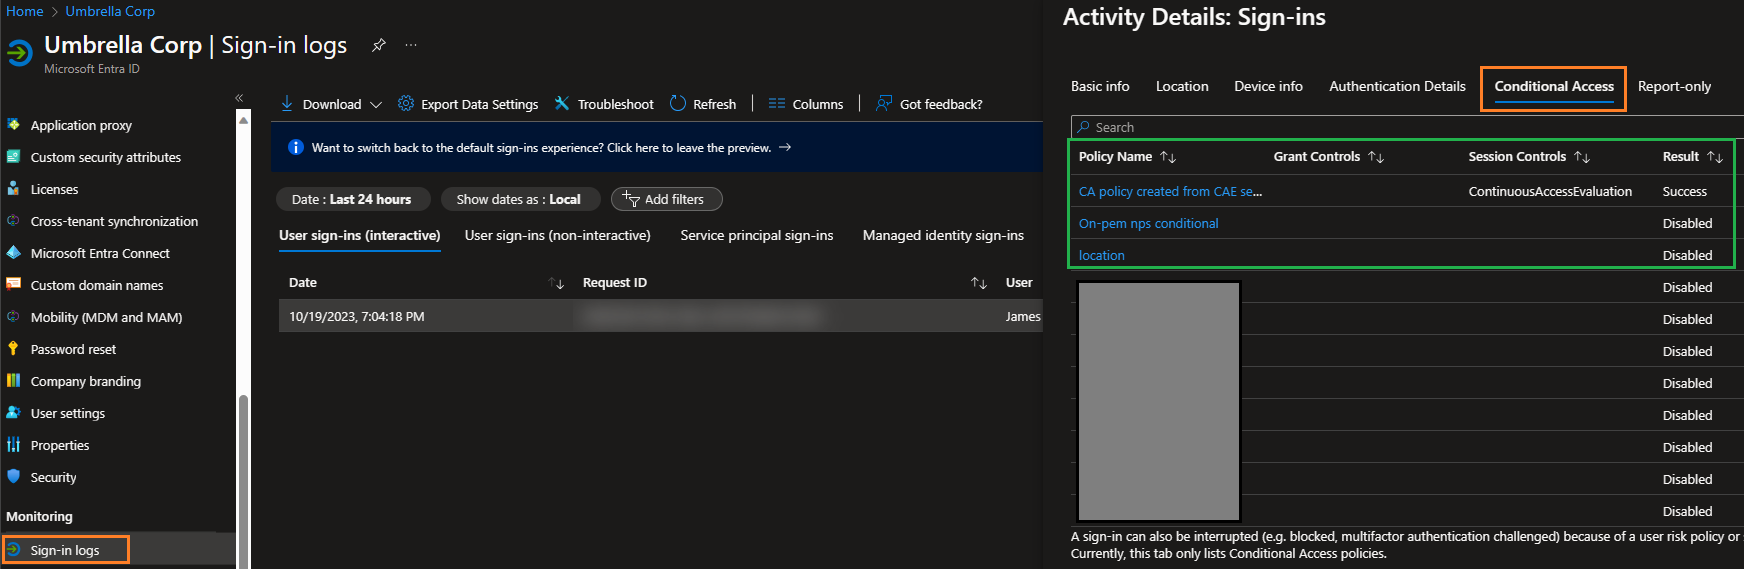Image resolution: width=1744 pixels, height=569 pixels.
Task: Click Disabled result in location policy row
Action: [x=1687, y=255]
